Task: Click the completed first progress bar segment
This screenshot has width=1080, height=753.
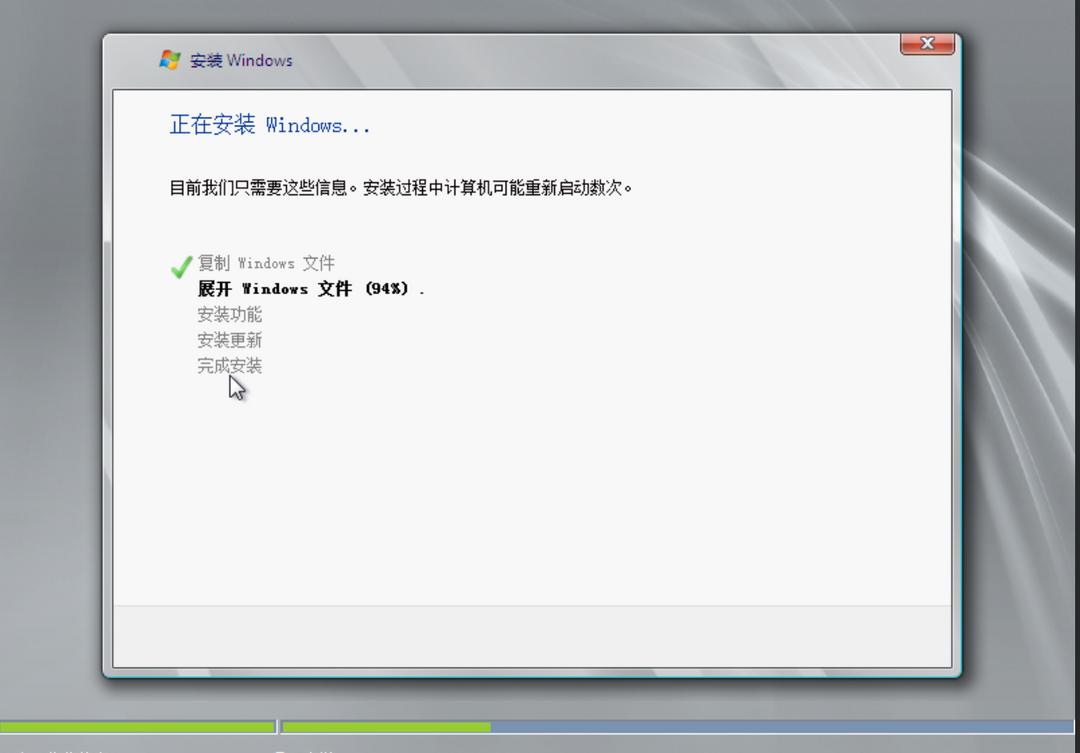Action: coord(138,727)
